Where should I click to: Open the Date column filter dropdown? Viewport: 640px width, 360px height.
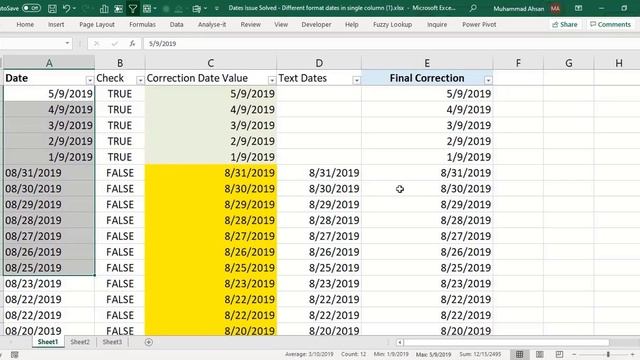pyautogui.click(x=89, y=80)
